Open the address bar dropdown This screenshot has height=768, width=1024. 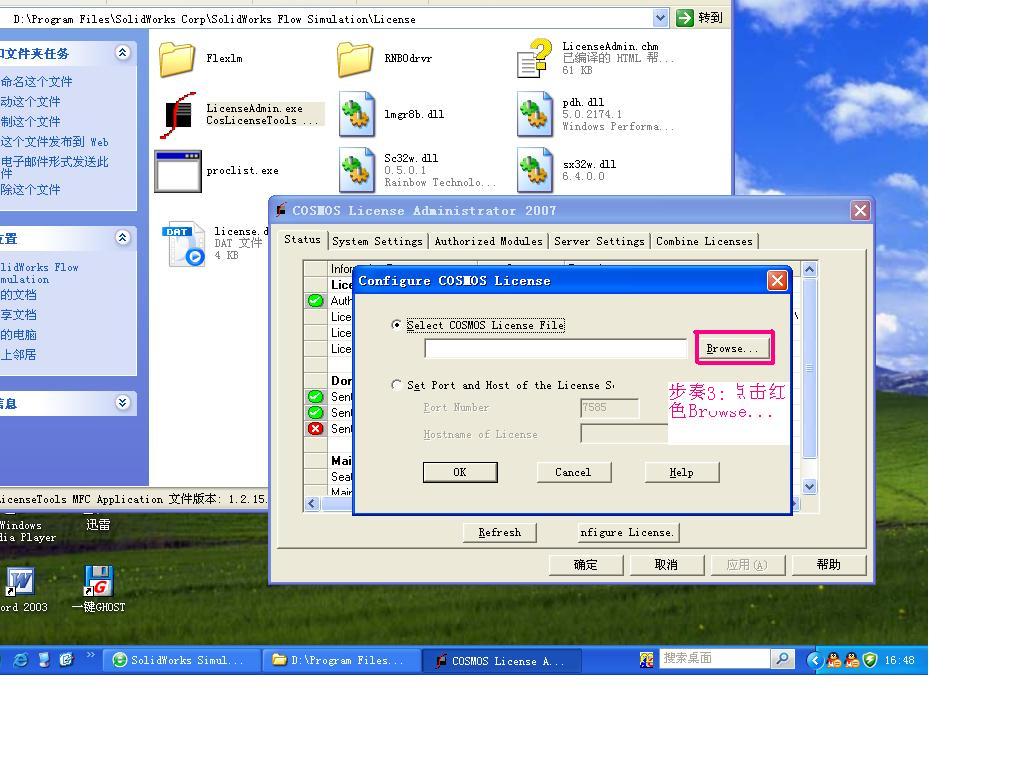pos(661,18)
